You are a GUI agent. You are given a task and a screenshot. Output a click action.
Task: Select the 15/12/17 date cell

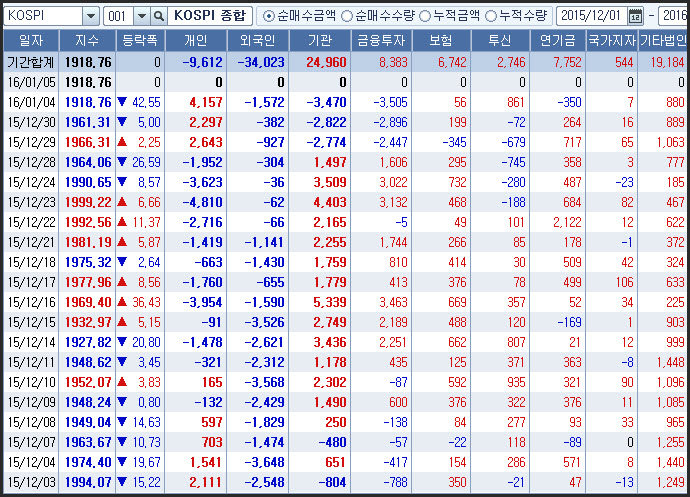click(31, 282)
